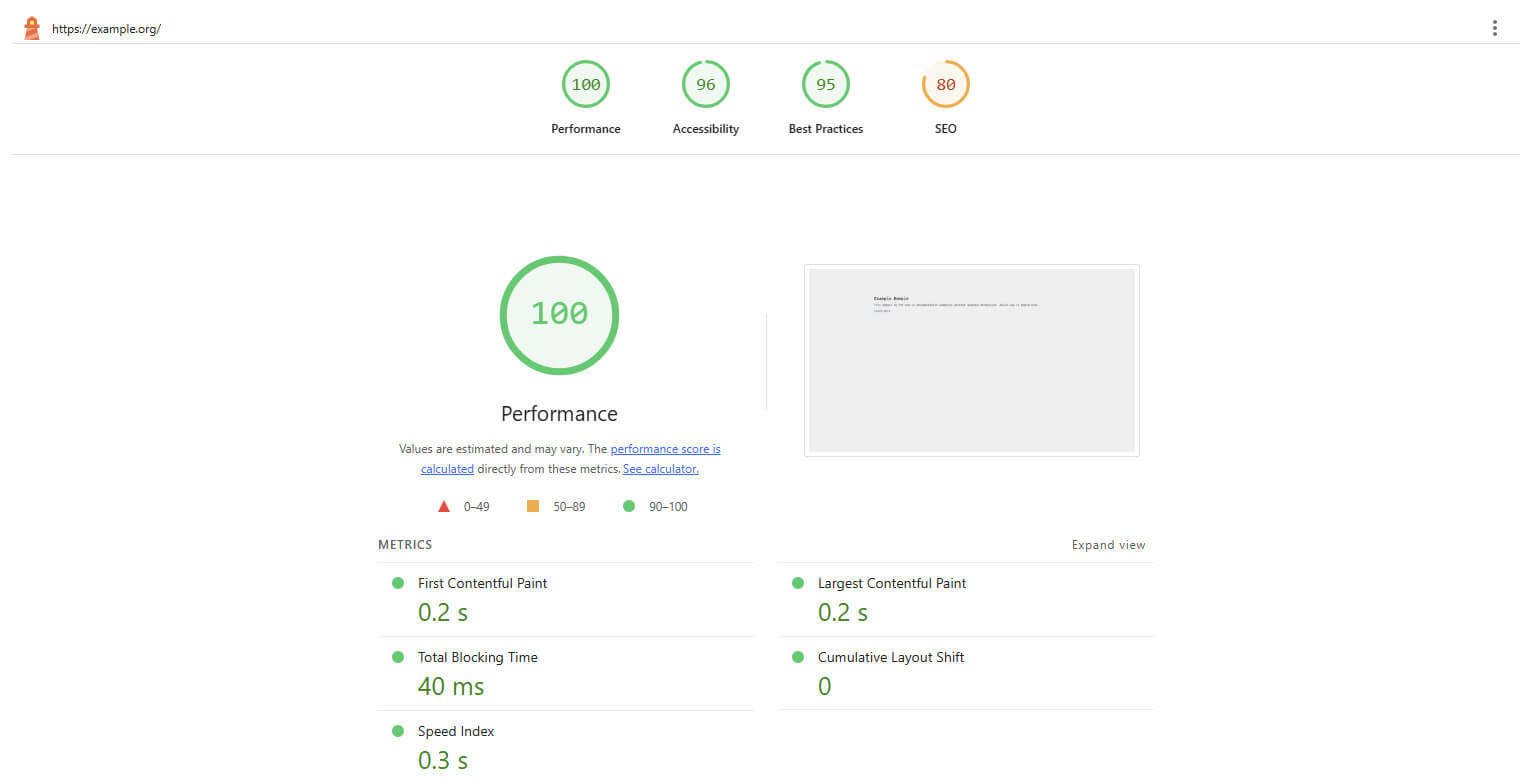Click the large 100 Performance gauge

559,315
